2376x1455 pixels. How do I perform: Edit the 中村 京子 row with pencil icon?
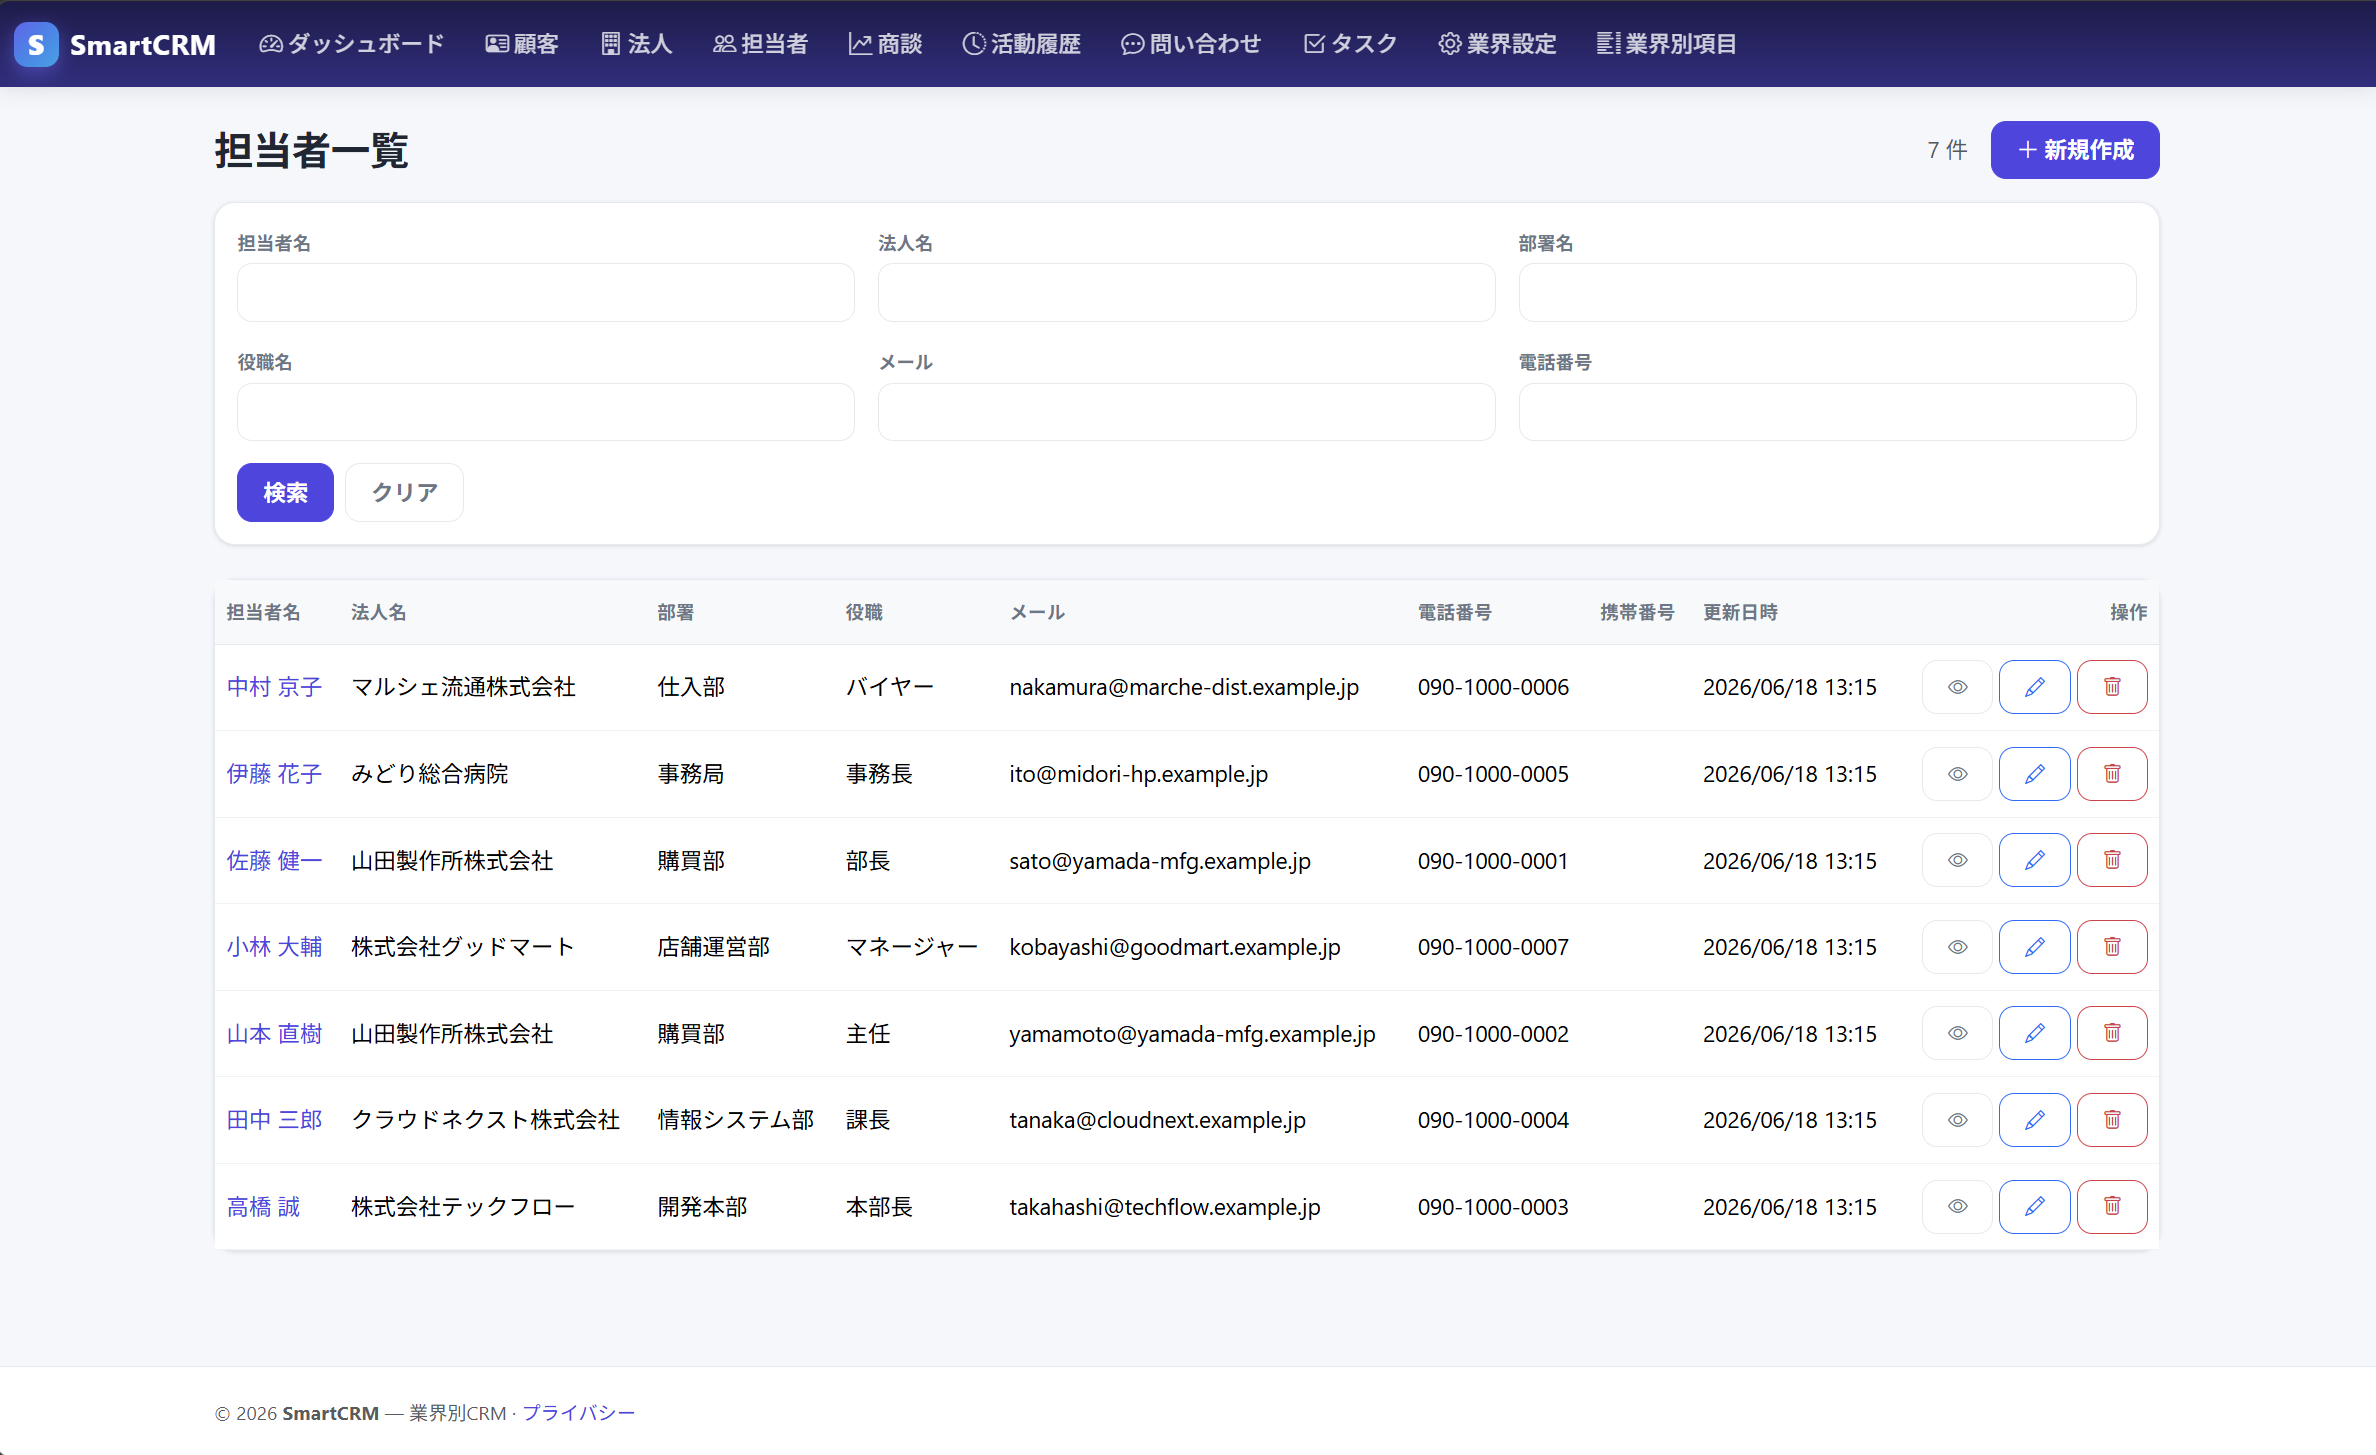(2034, 687)
